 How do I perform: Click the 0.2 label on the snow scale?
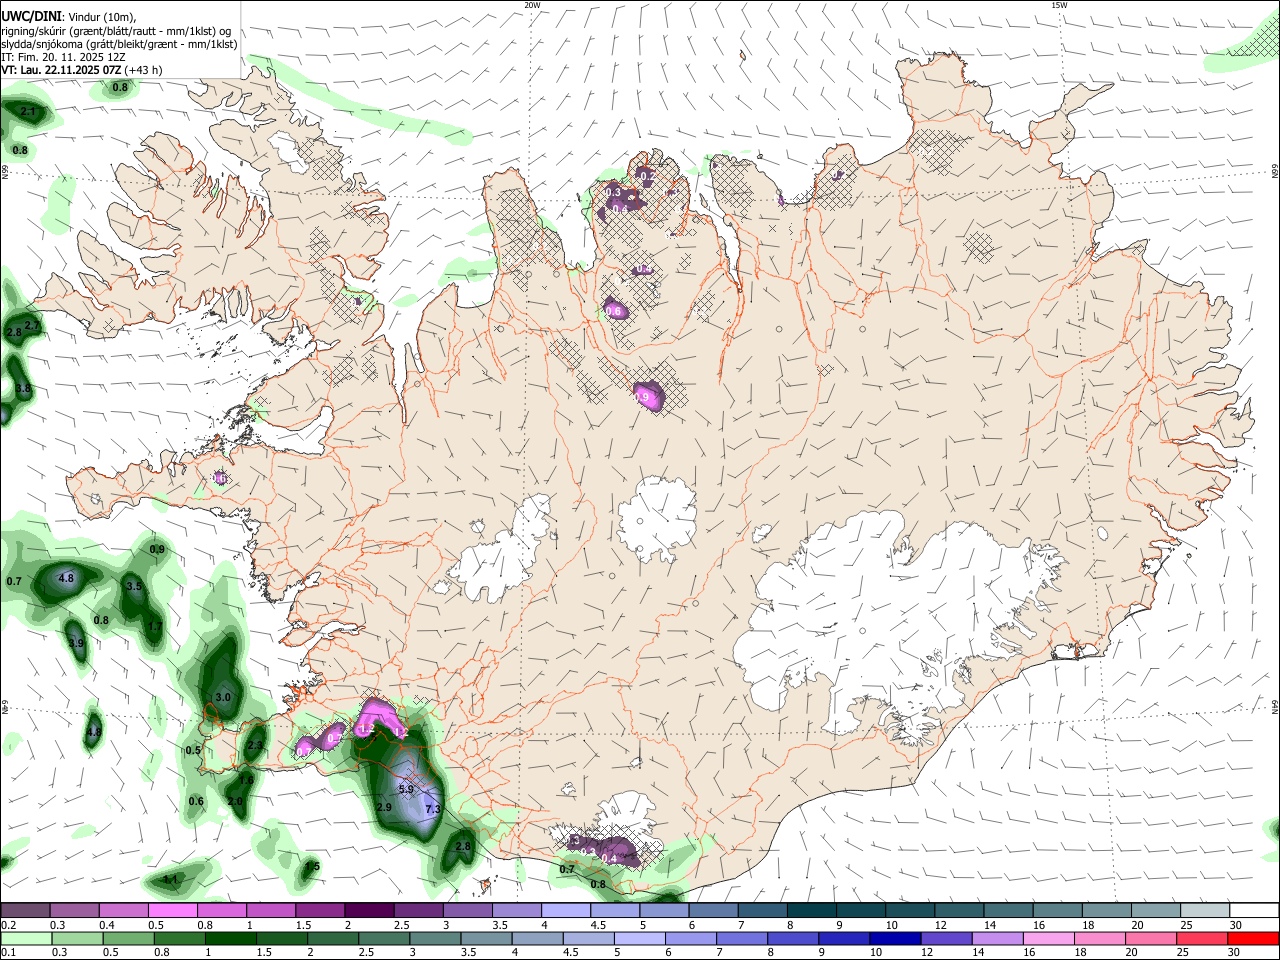8,925
